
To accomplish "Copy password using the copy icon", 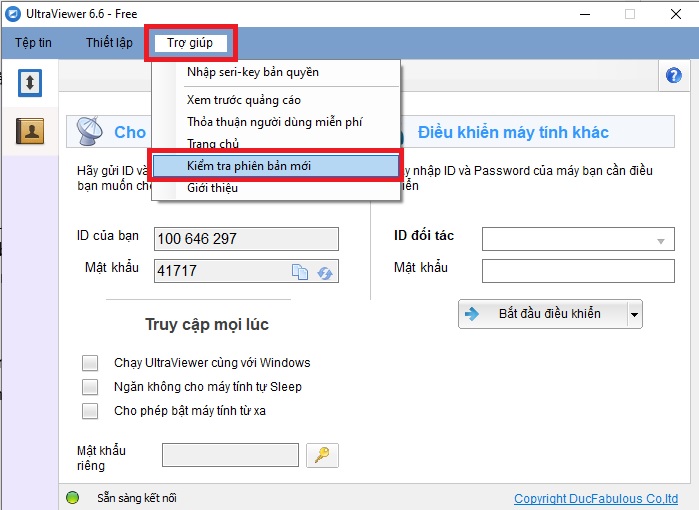I will pyautogui.click(x=300, y=271).
